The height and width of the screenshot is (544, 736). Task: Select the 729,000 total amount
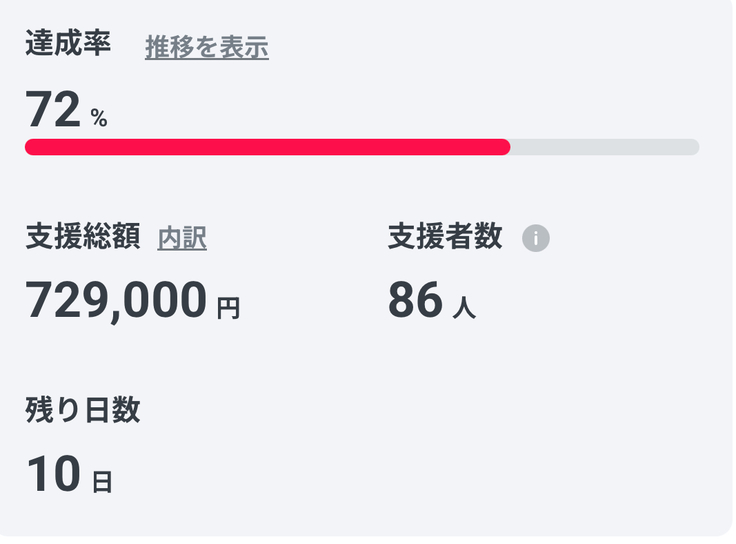(x=116, y=300)
